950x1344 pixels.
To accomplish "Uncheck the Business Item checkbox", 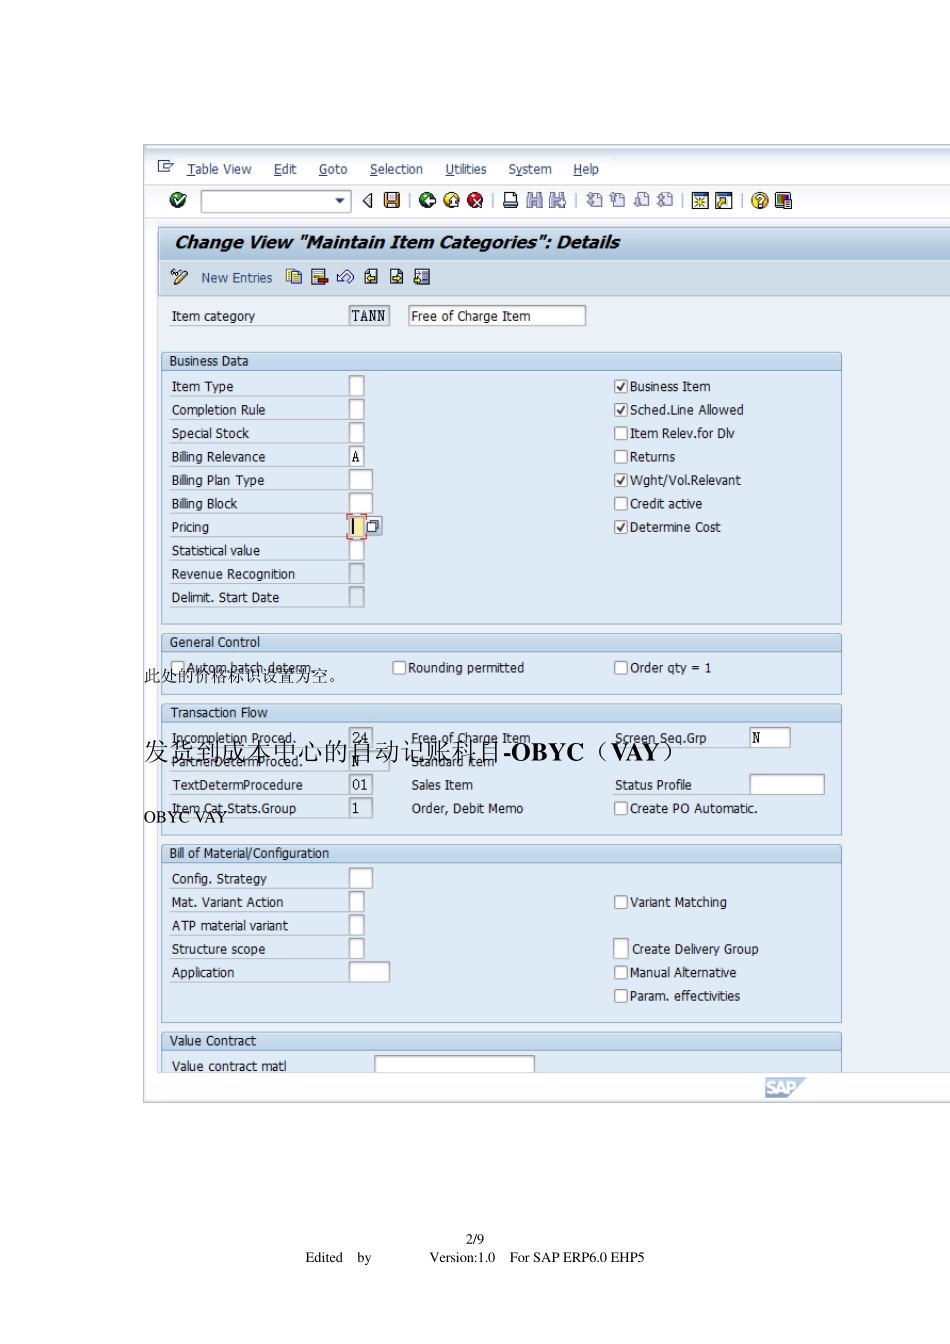I will [x=621, y=386].
